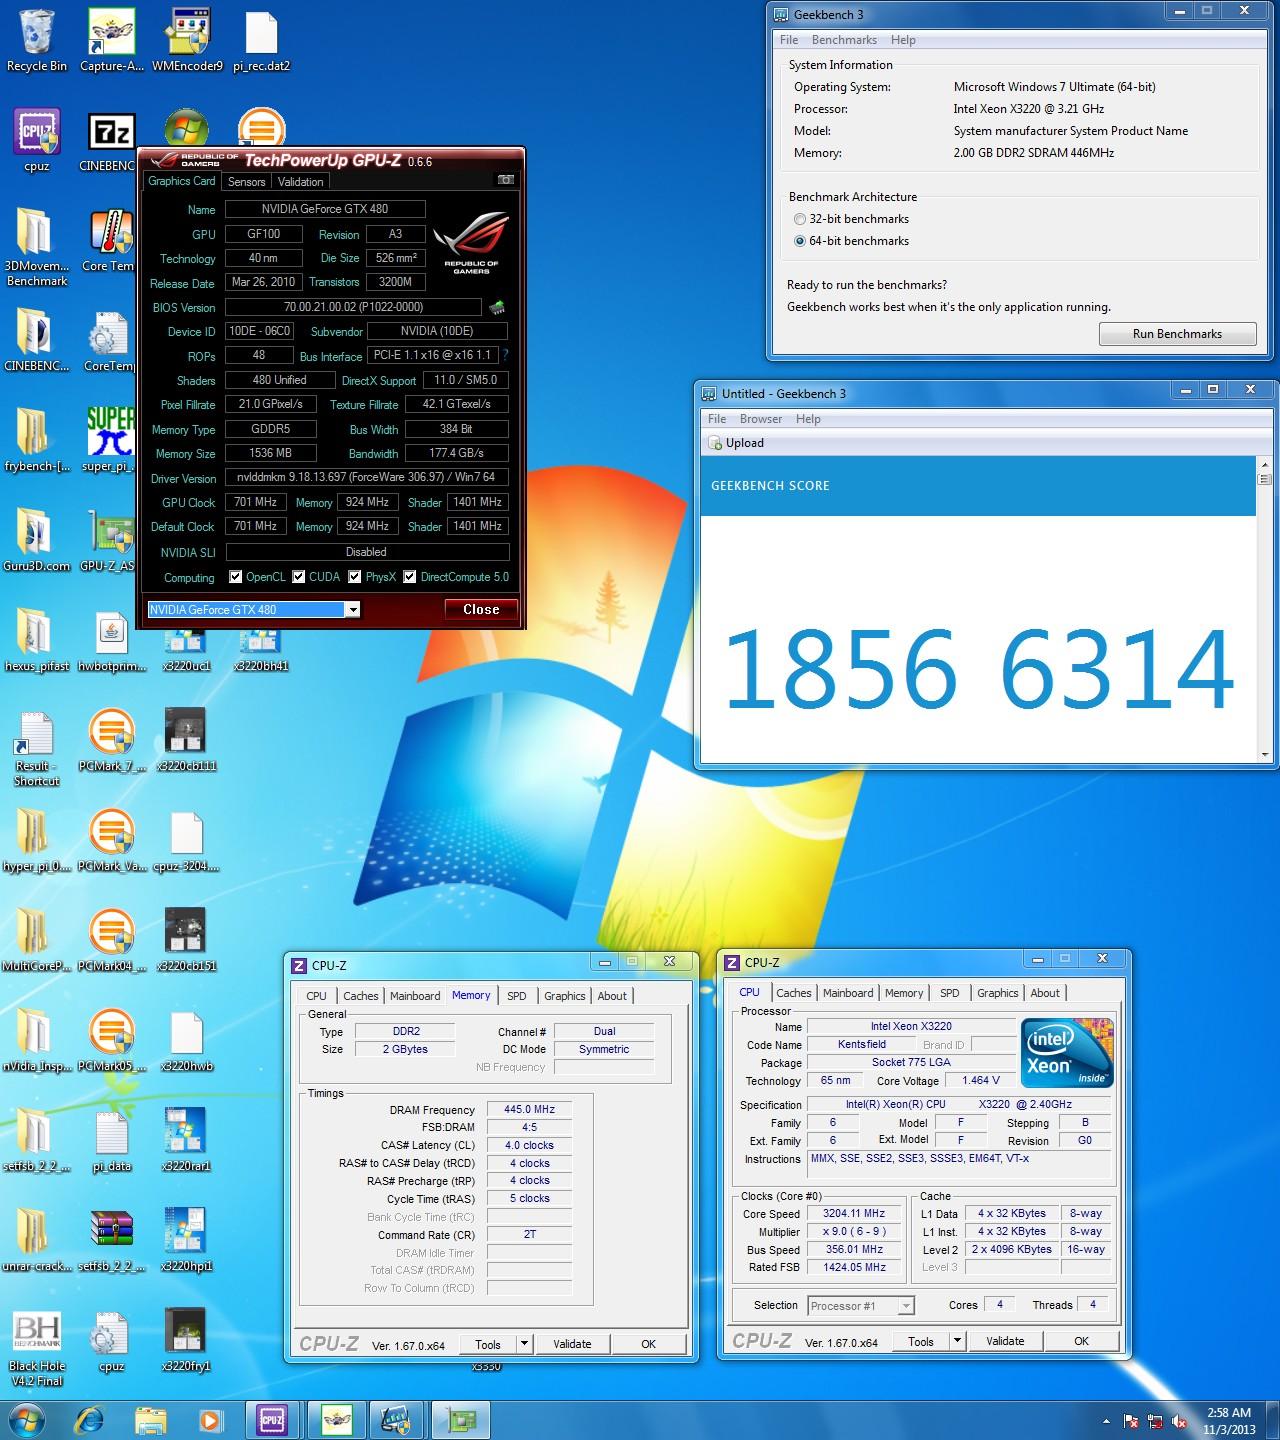Image resolution: width=1280 pixels, height=1440 pixels.
Task: Launch cpuz shortcut near the top of desktop
Action: coord(36,140)
